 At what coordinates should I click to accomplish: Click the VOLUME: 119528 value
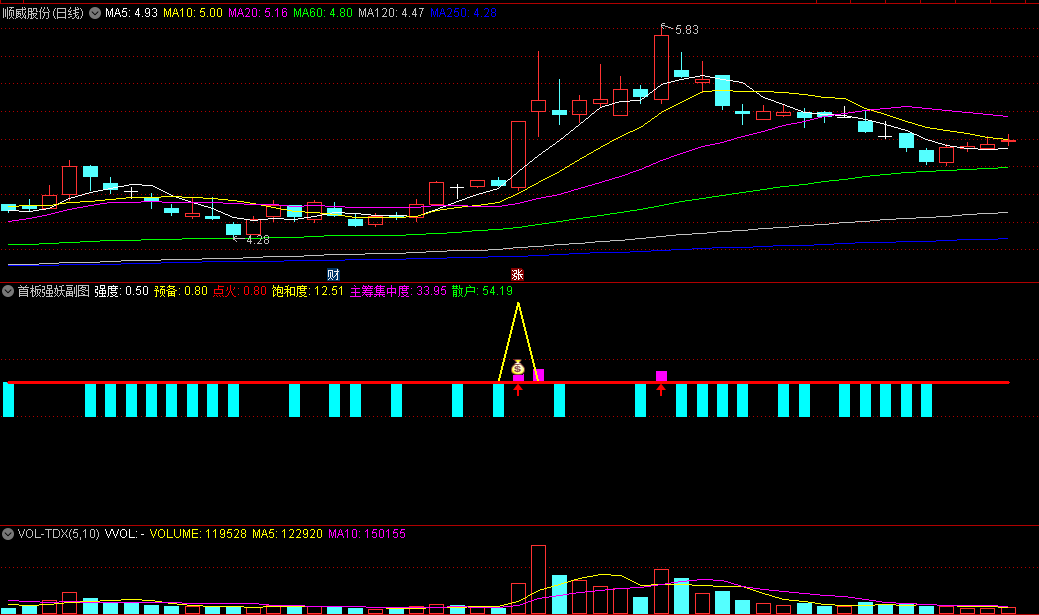tap(198, 533)
